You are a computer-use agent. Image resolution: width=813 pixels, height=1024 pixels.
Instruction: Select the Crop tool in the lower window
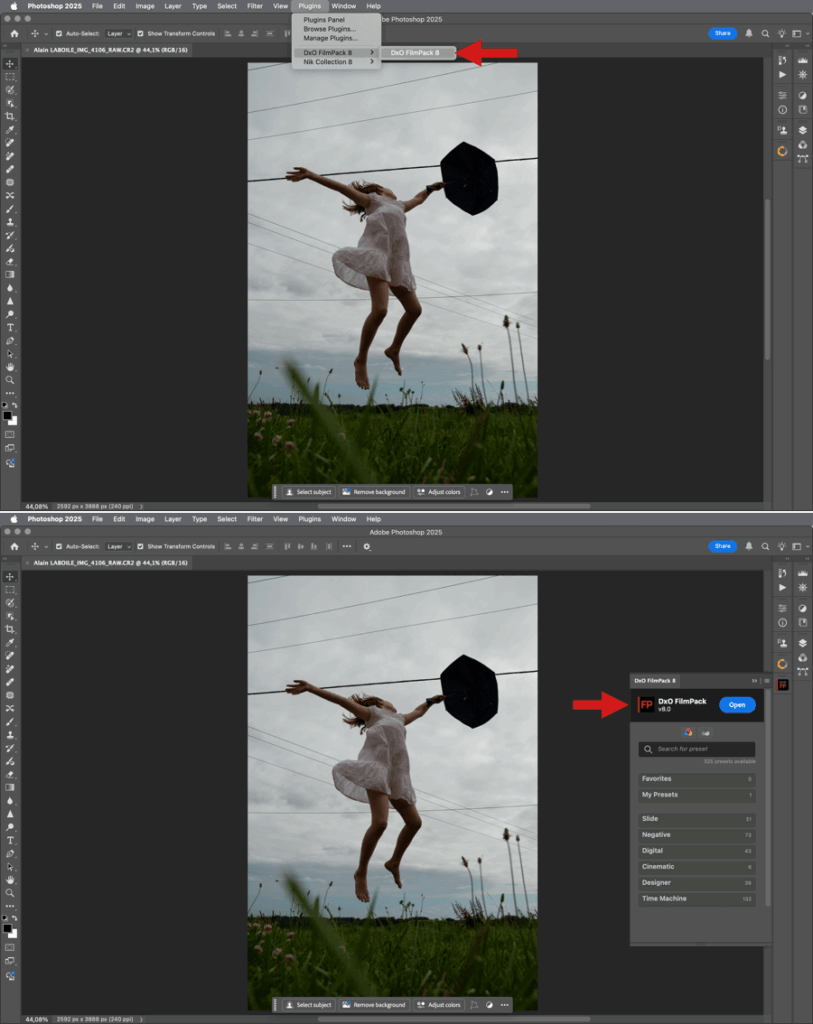tap(10, 629)
